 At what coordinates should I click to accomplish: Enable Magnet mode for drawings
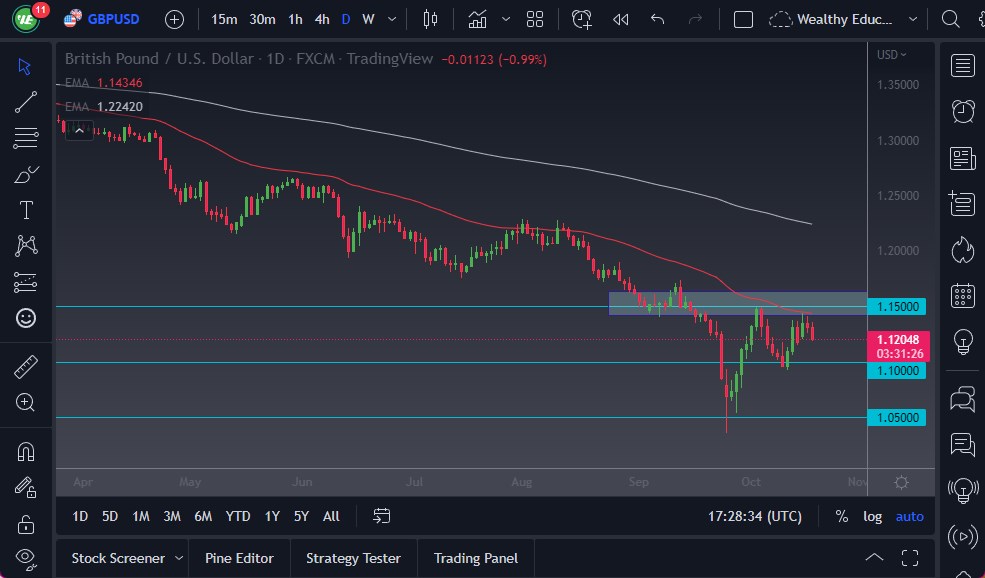pyautogui.click(x=25, y=451)
